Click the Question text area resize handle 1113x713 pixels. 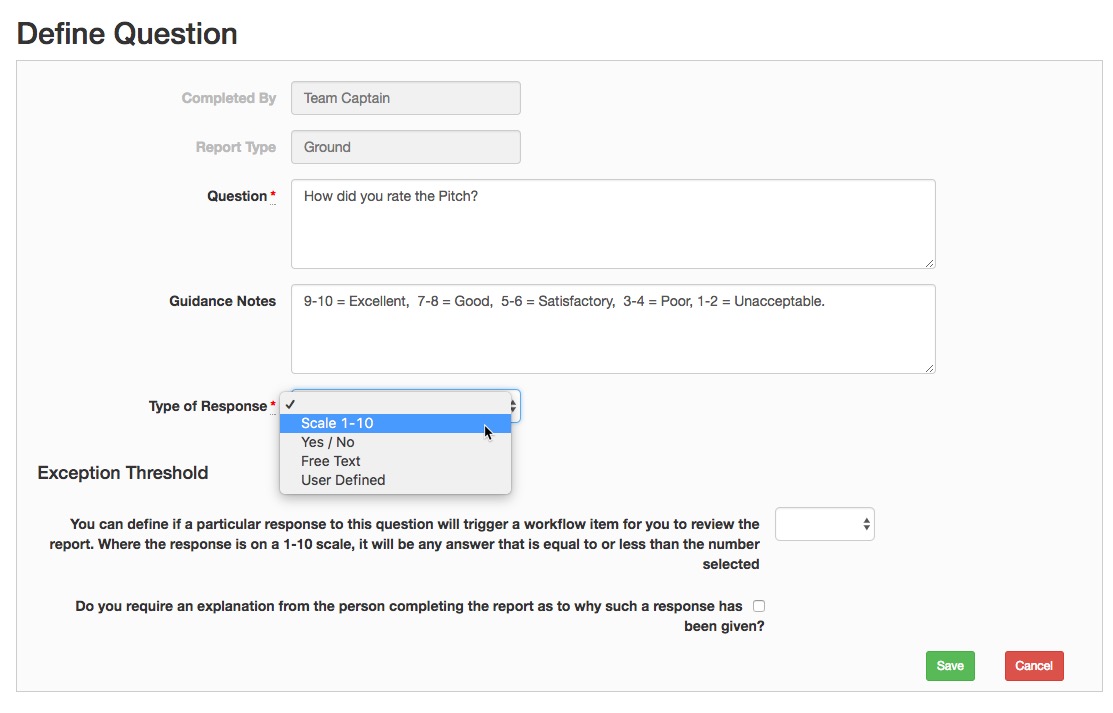(929, 263)
